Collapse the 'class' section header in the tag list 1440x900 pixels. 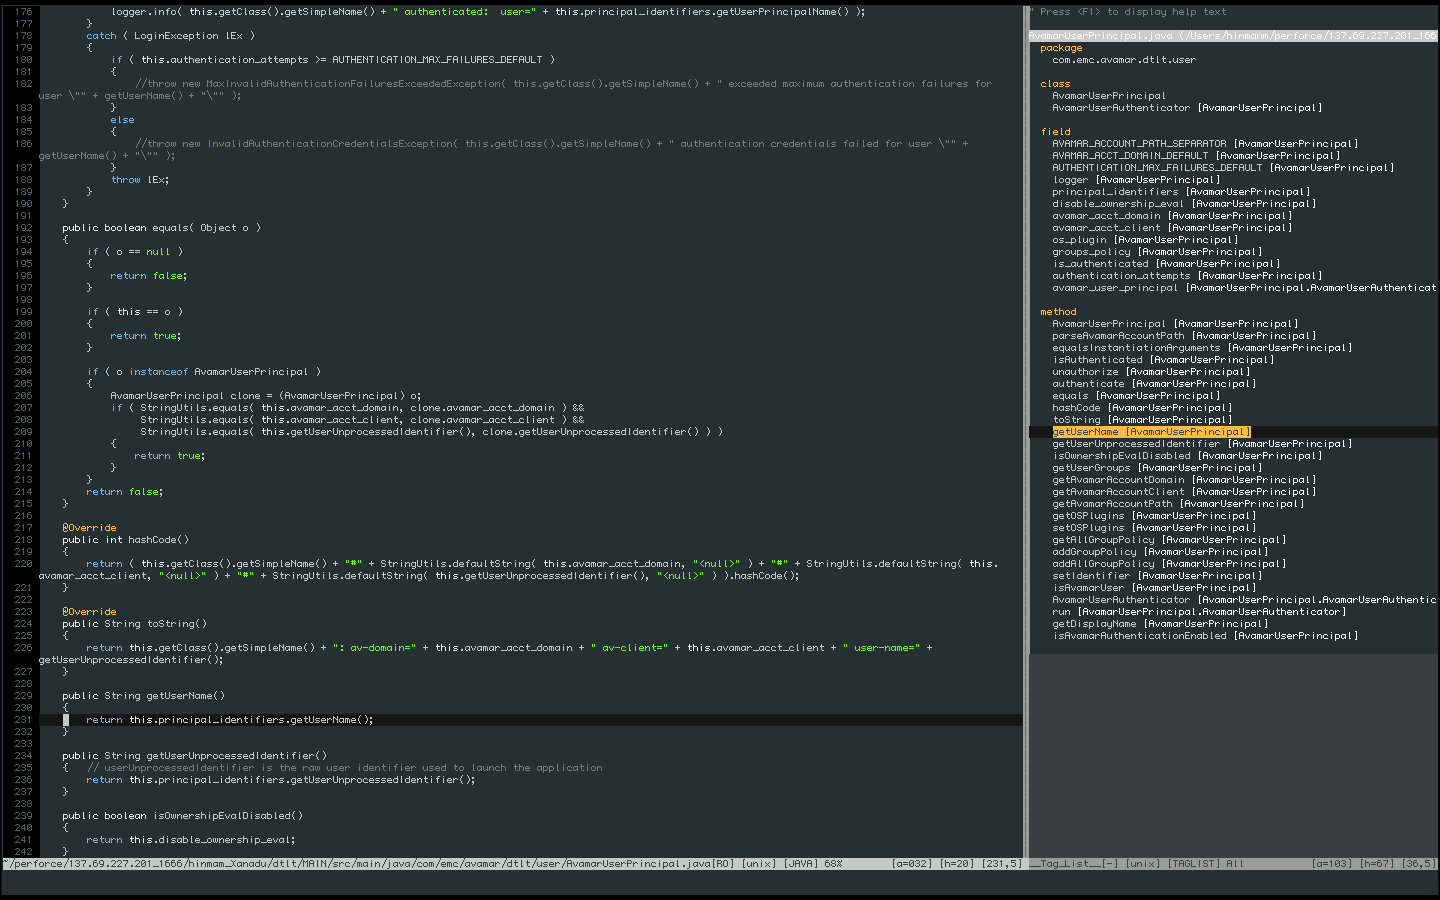(1055, 84)
